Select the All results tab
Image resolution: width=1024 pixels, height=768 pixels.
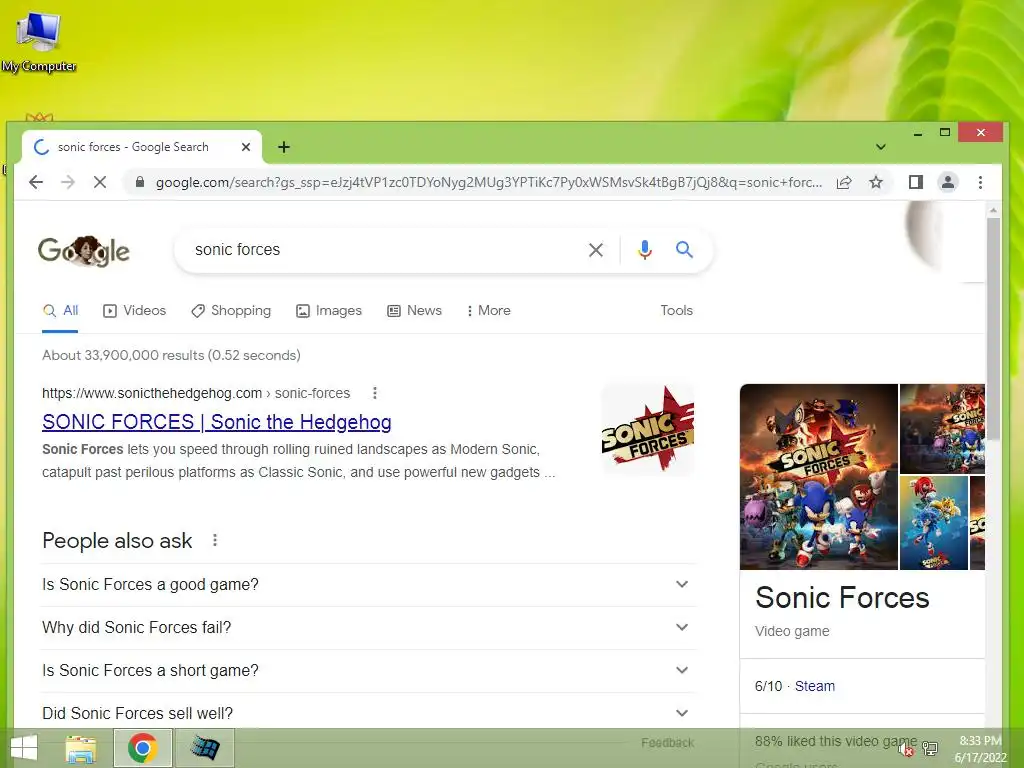click(60, 311)
